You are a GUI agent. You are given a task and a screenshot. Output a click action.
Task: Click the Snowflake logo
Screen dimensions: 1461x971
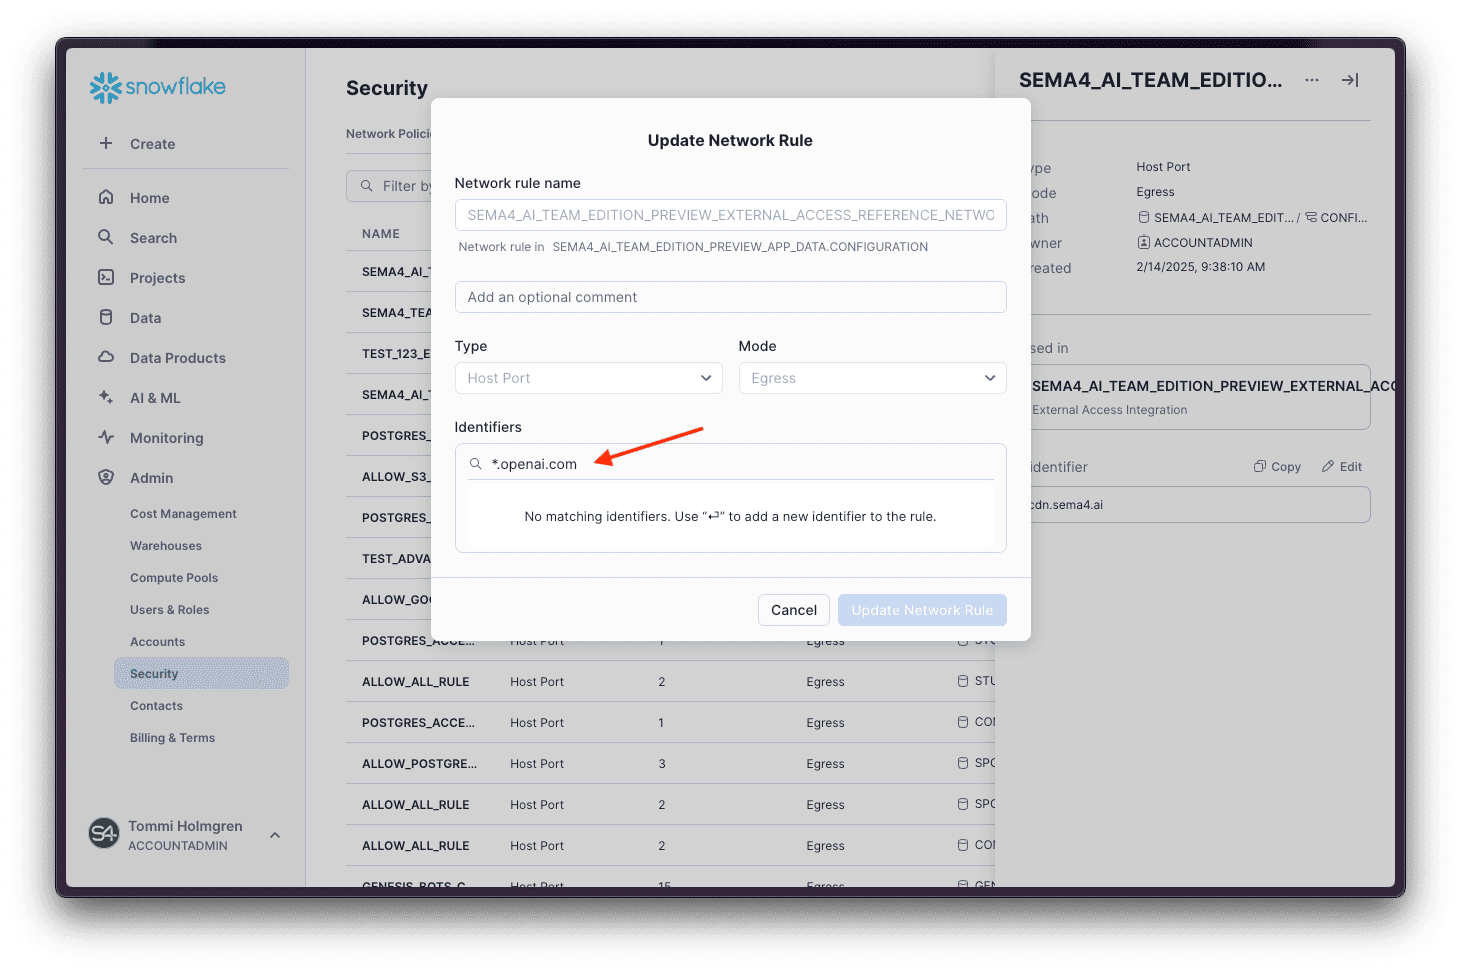tap(158, 87)
